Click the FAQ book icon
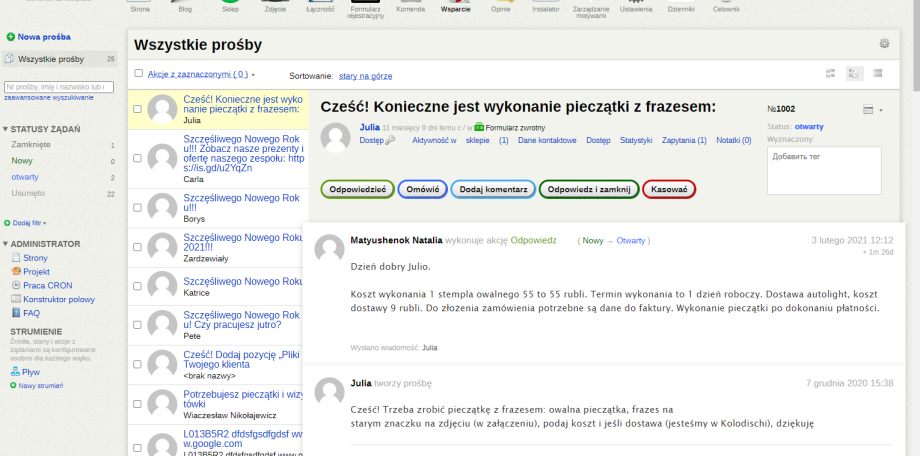 [x=16, y=313]
